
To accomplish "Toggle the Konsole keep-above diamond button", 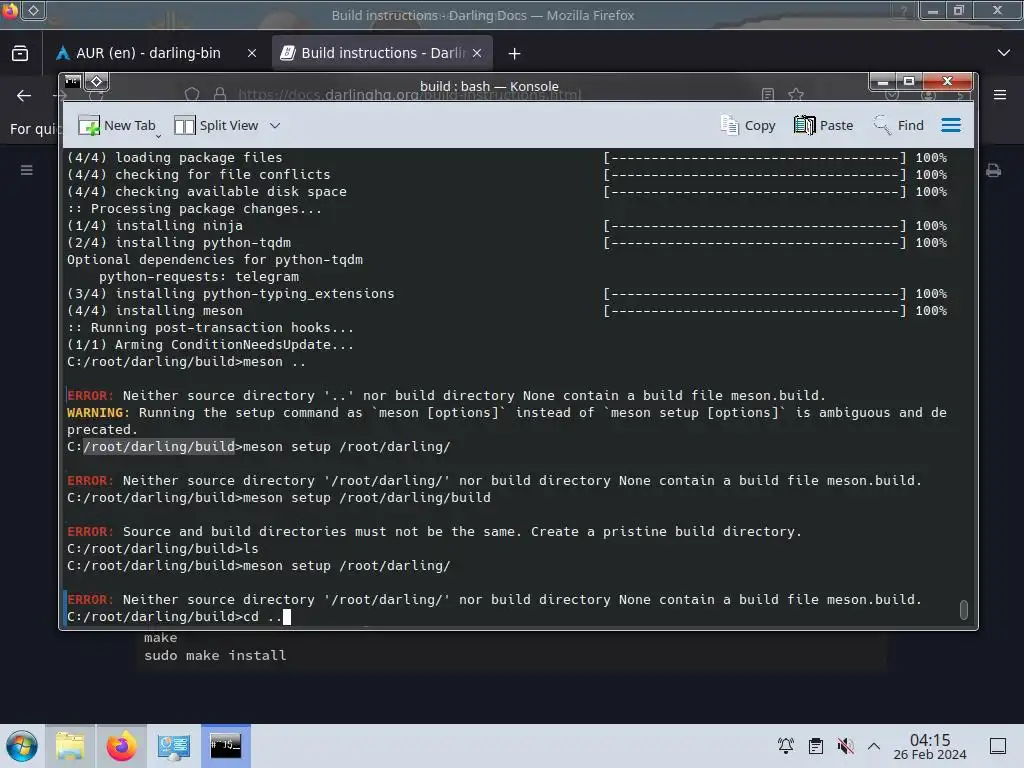I will pyautogui.click(x=97, y=82).
